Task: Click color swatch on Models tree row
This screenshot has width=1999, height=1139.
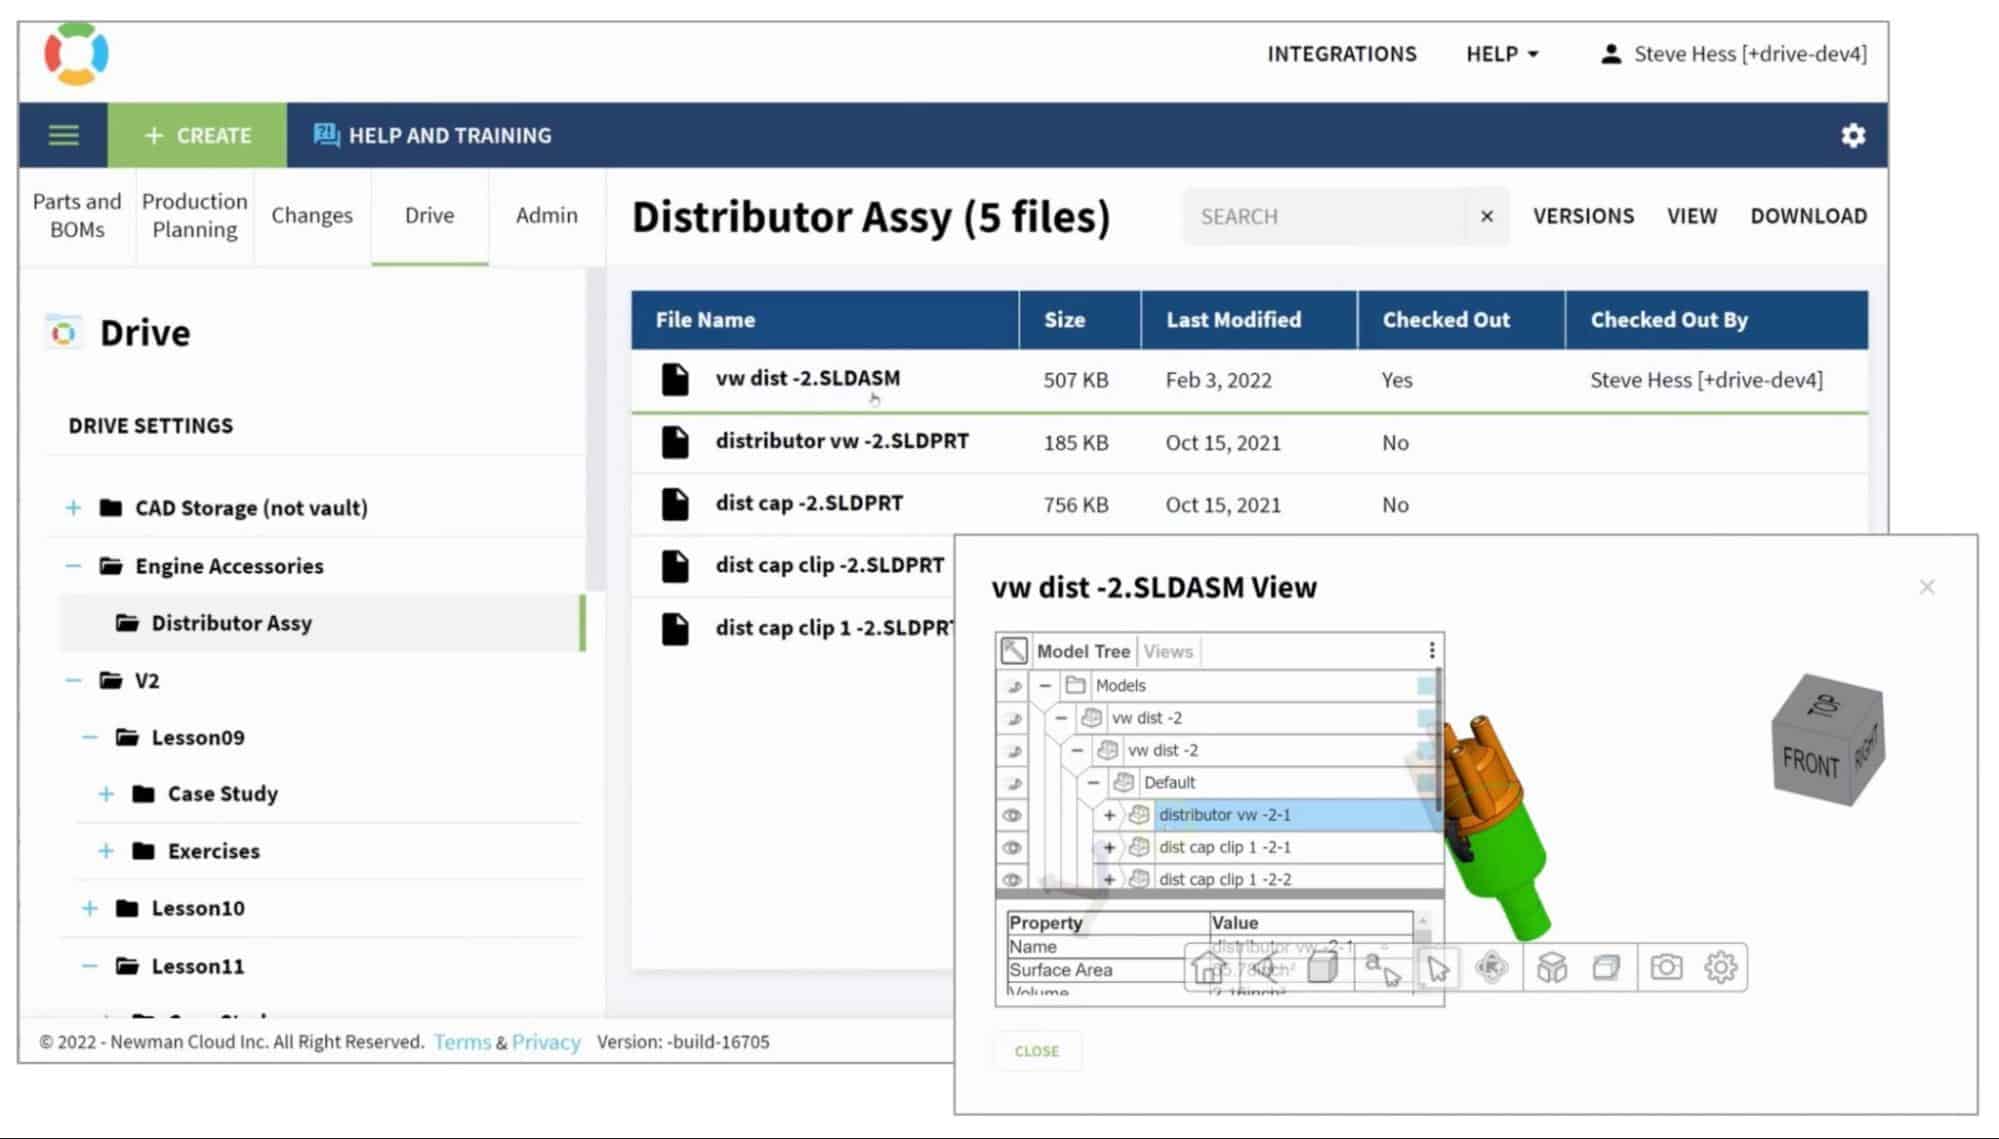Action: pyautogui.click(x=1425, y=685)
